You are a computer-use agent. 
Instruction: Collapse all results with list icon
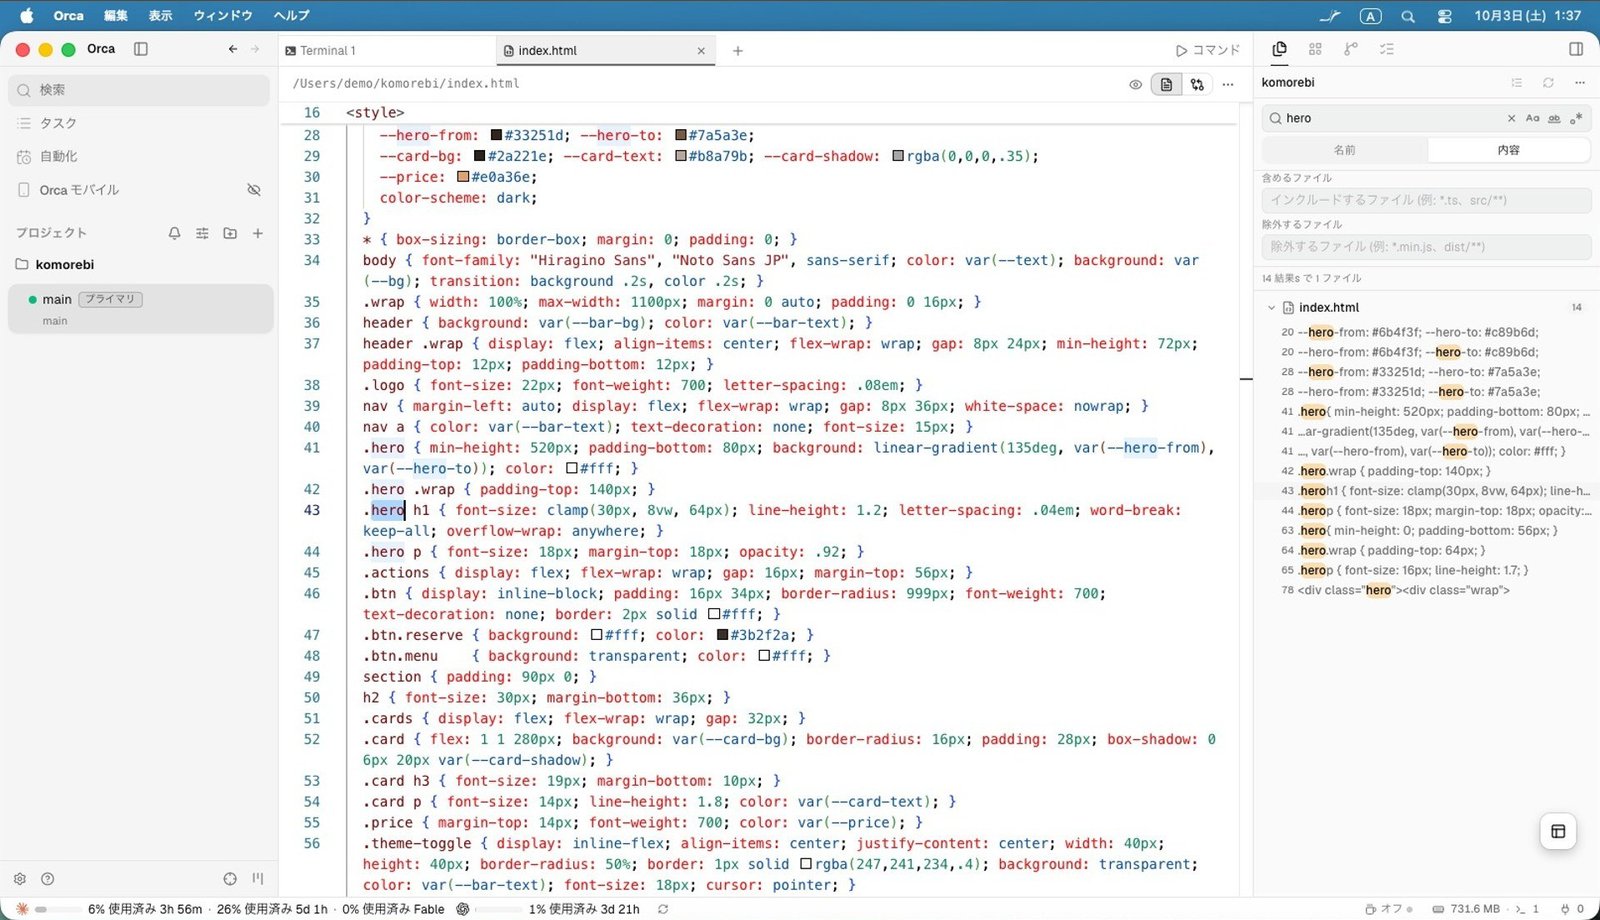coord(1517,83)
